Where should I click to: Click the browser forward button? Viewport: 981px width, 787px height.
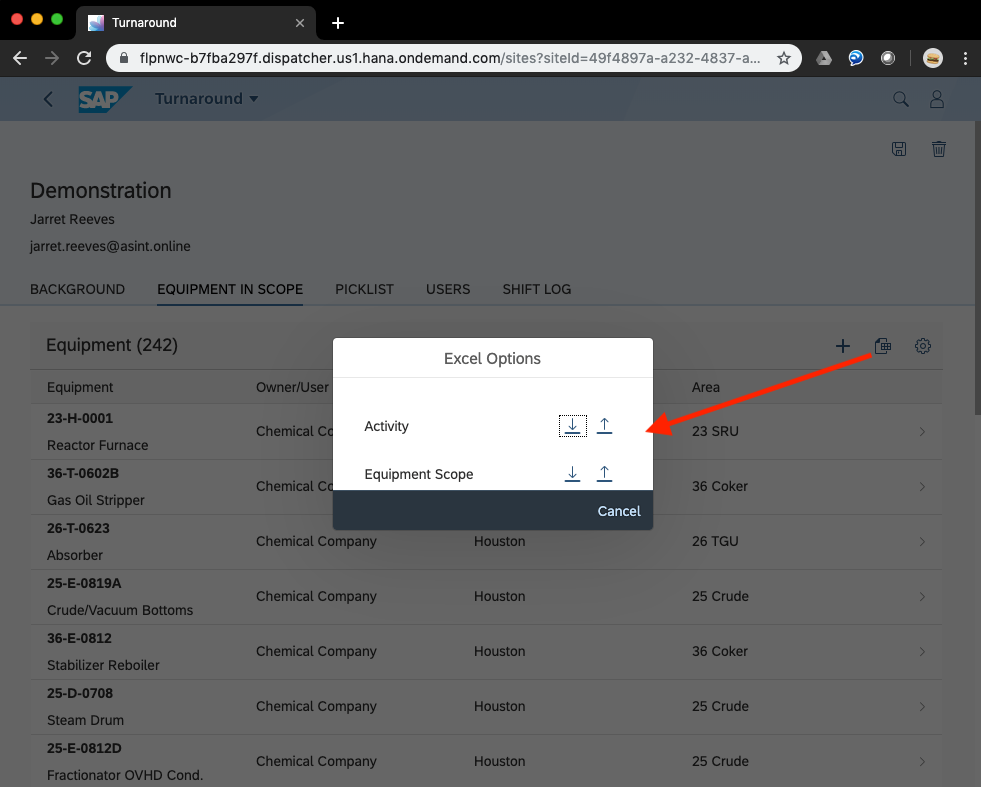tap(52, 58)
